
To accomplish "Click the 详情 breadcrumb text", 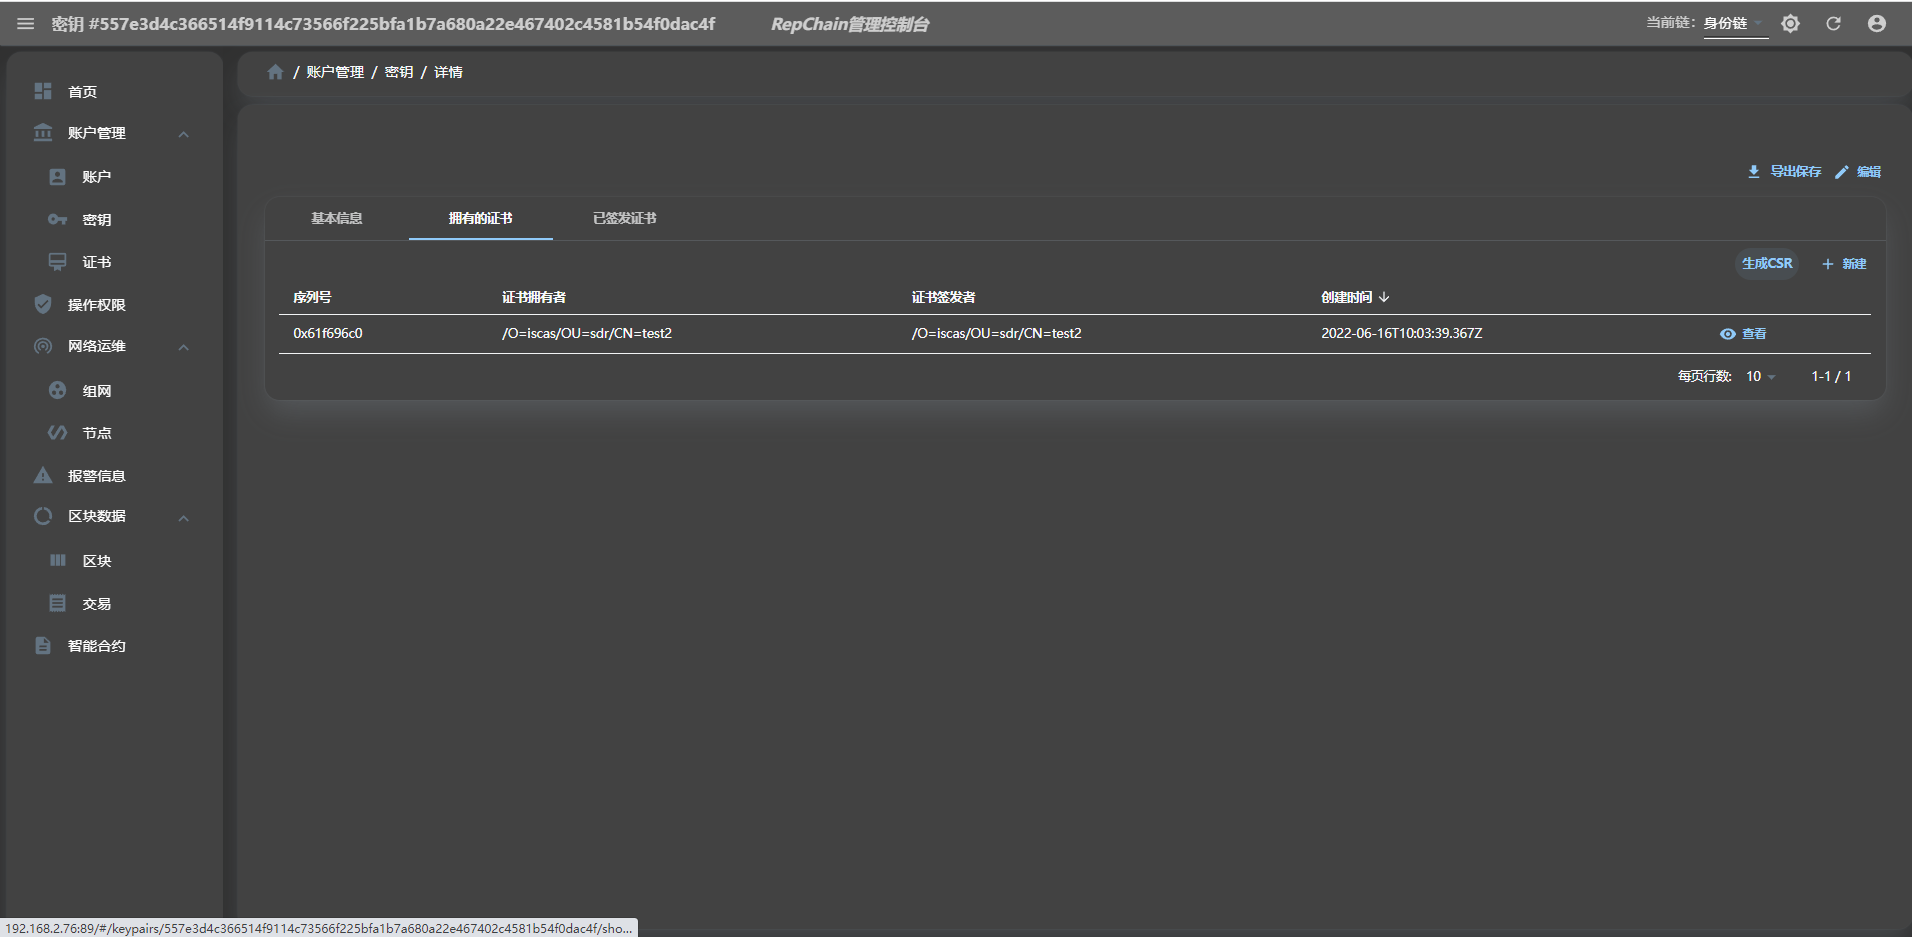I will point(448,72).
